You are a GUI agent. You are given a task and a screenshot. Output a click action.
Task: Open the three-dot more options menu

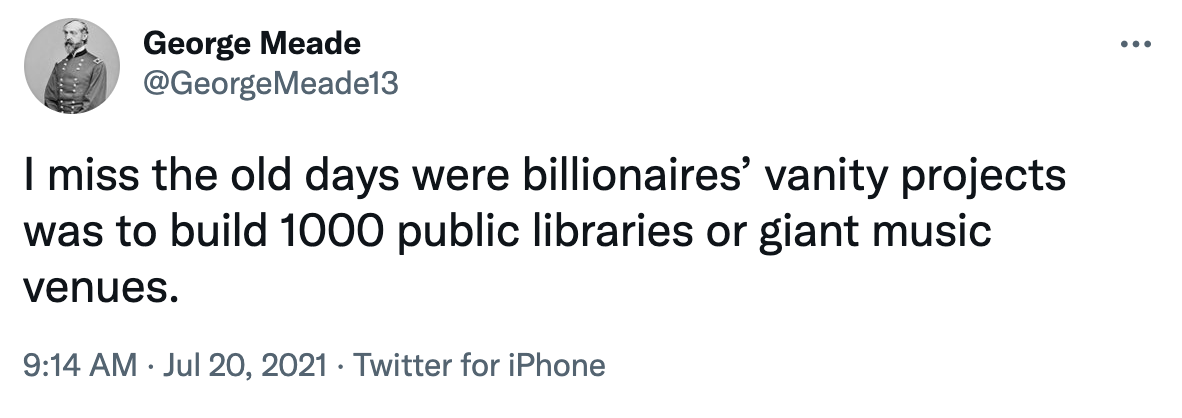coord(1136,44)
